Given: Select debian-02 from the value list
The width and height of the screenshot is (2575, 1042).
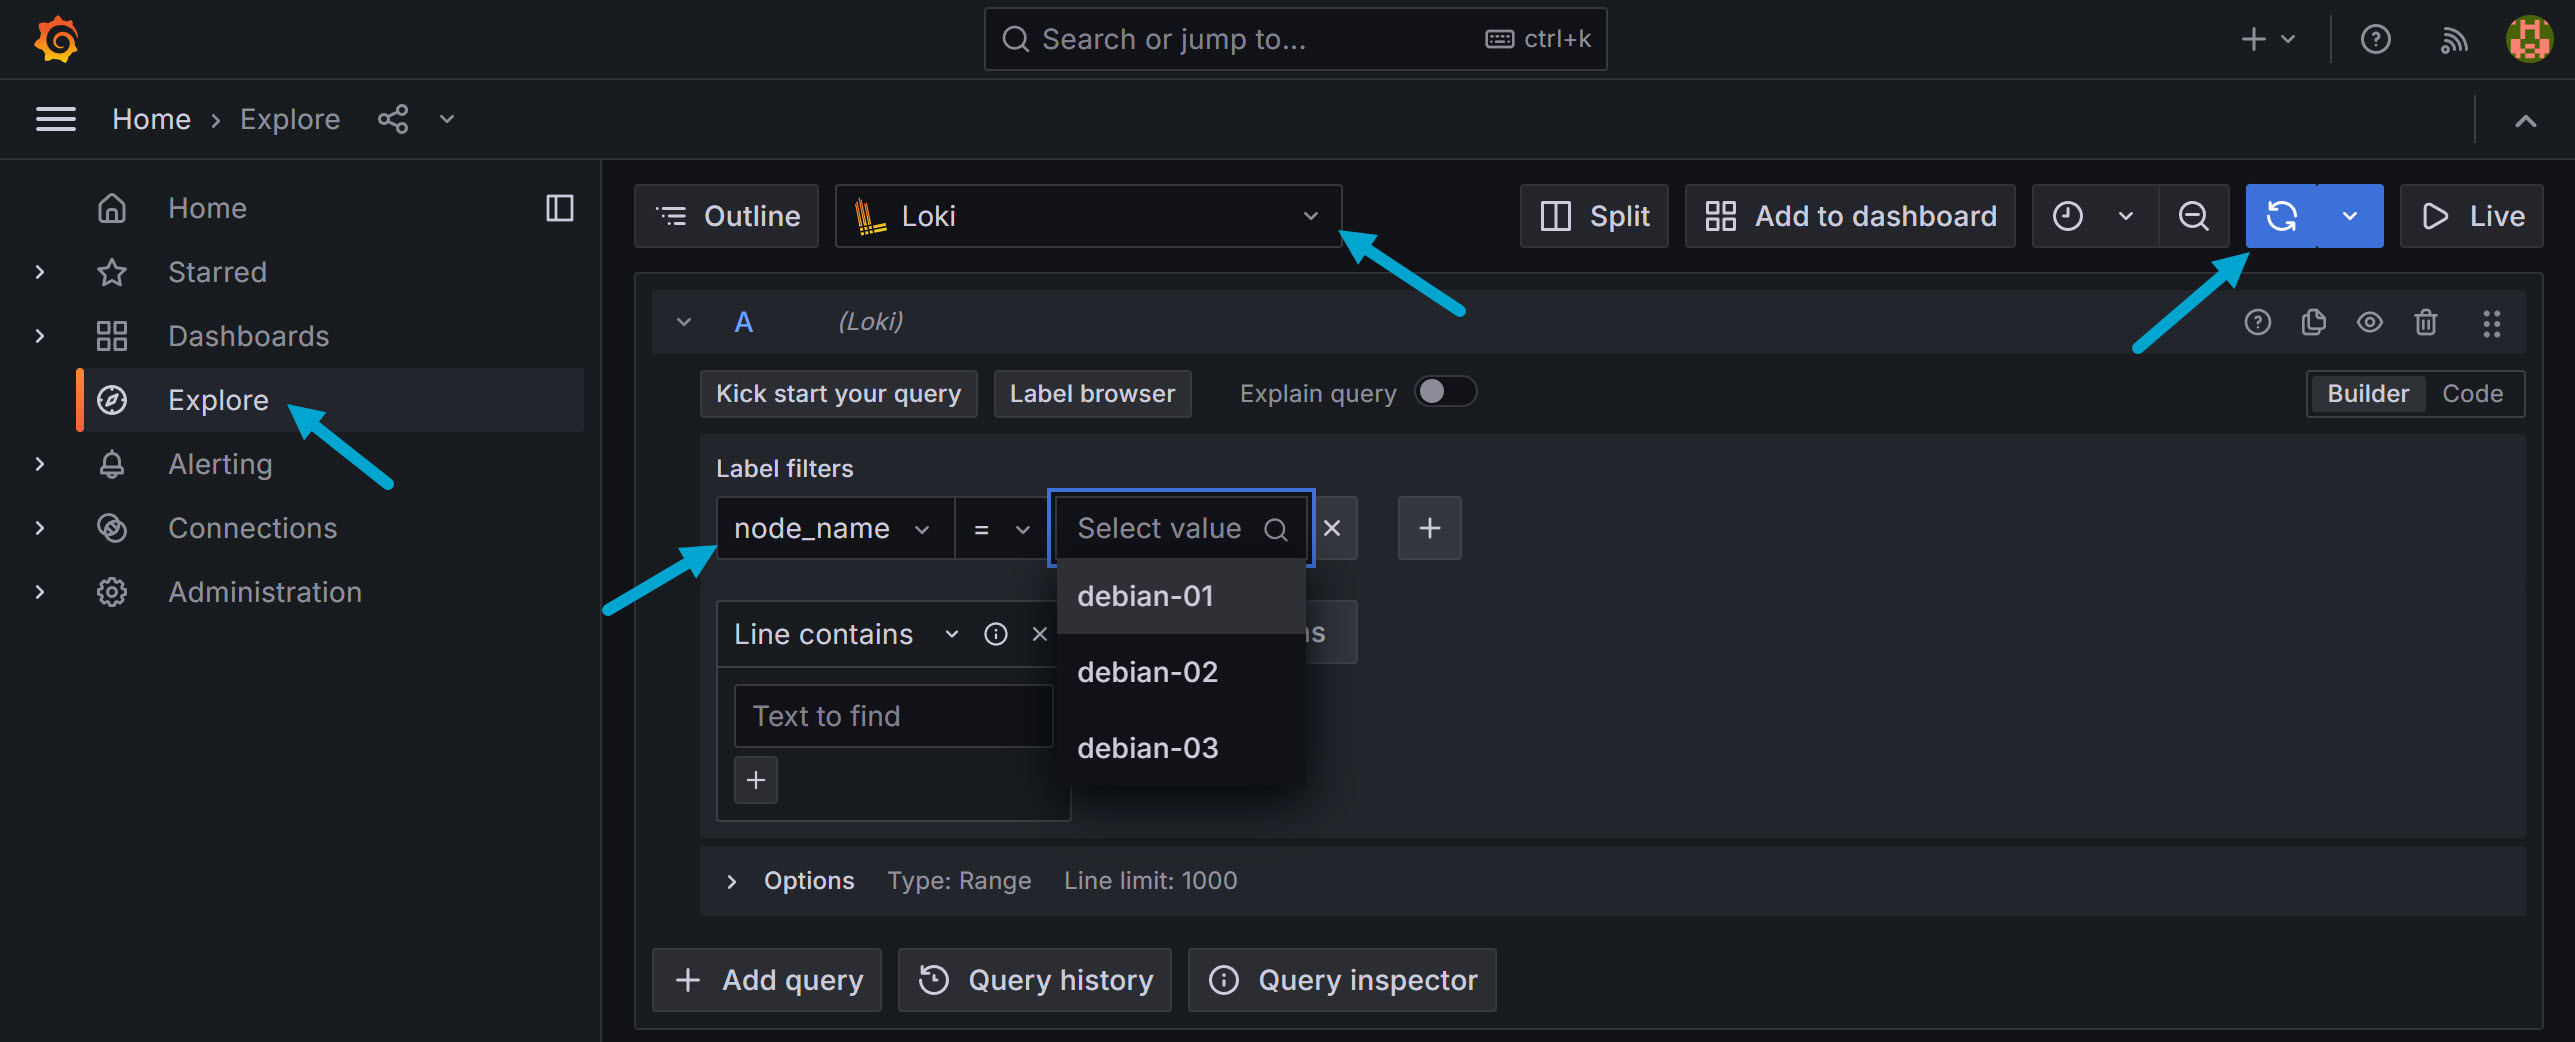Looking at the screenshot, I should (1147, 671).
